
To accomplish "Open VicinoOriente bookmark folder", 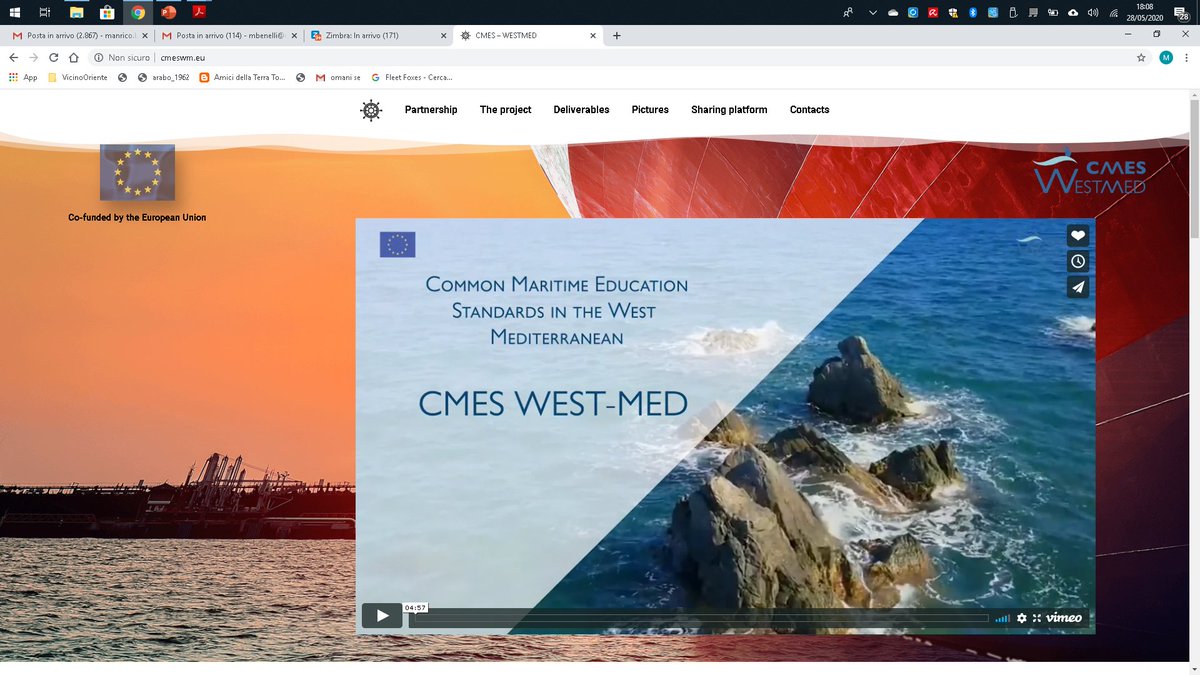I will coord(78,77).
